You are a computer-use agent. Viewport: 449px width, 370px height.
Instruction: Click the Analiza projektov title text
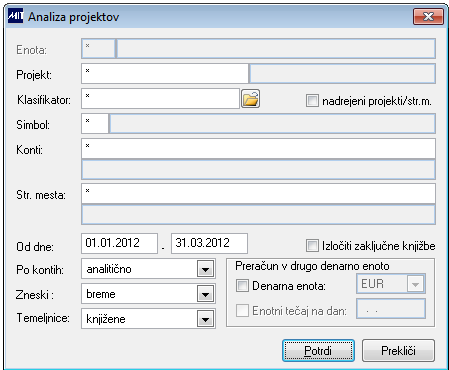74,17
